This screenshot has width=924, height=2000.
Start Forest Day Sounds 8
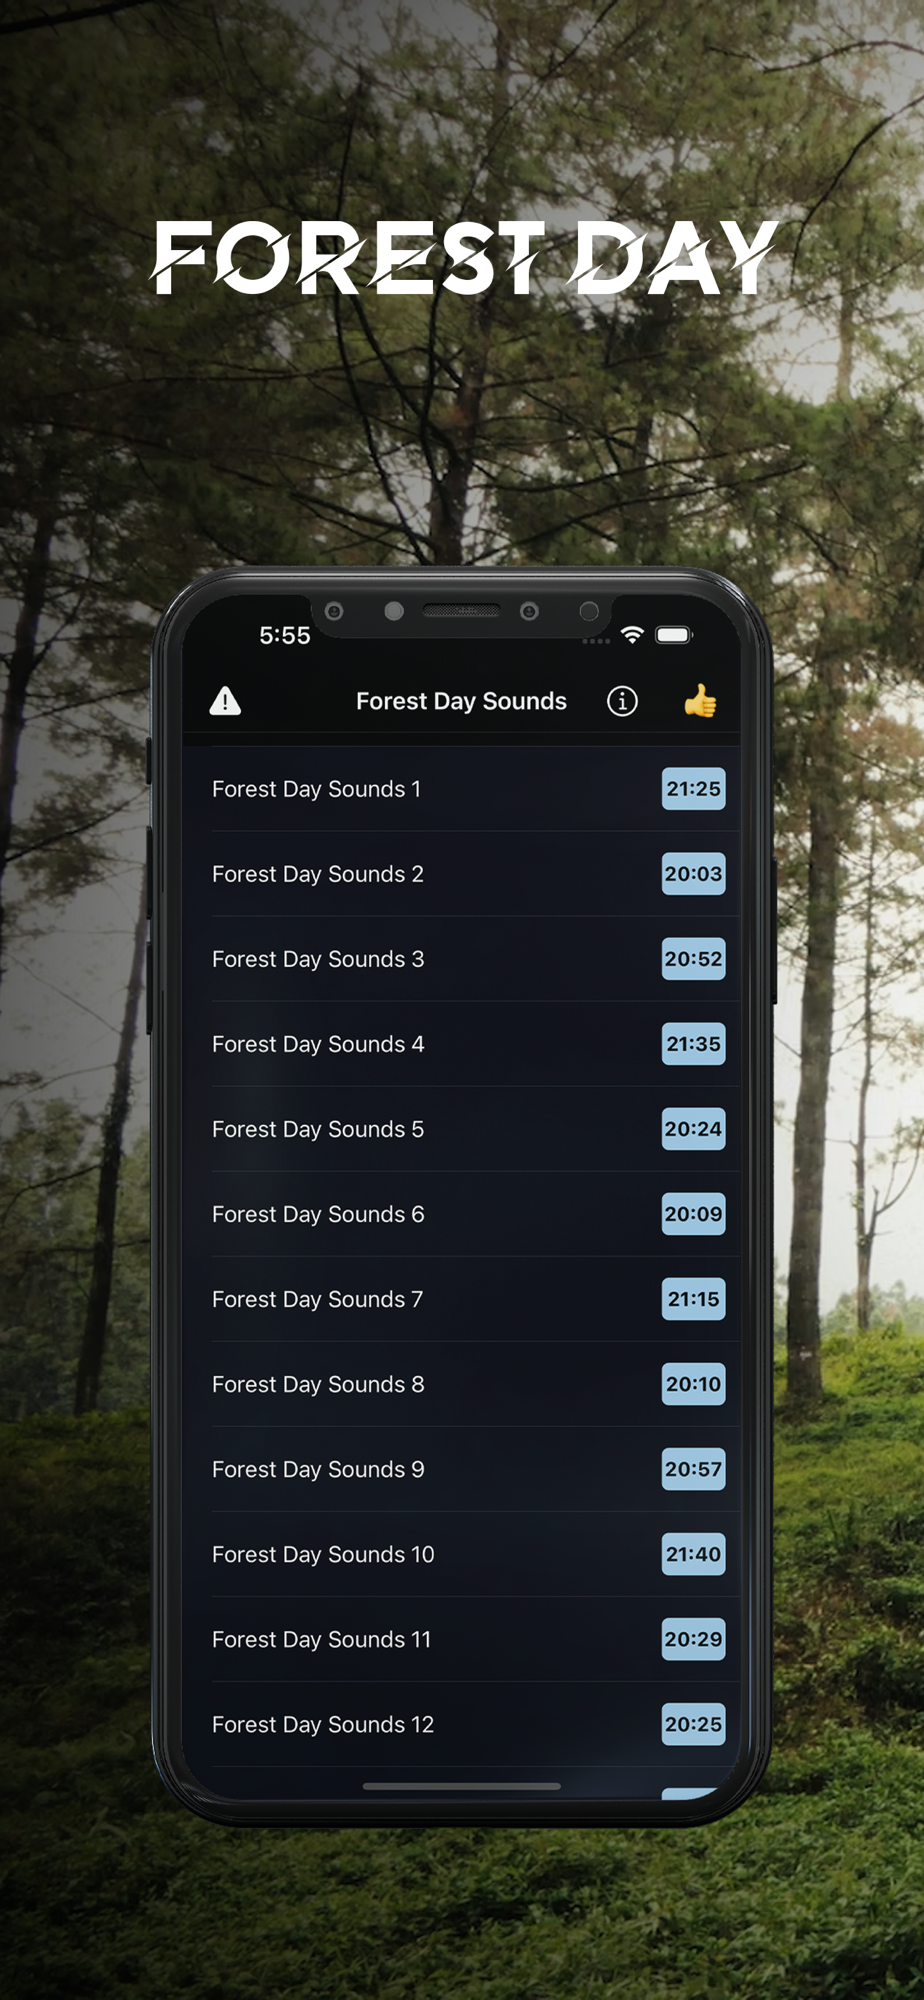[x=462, y=1384]
